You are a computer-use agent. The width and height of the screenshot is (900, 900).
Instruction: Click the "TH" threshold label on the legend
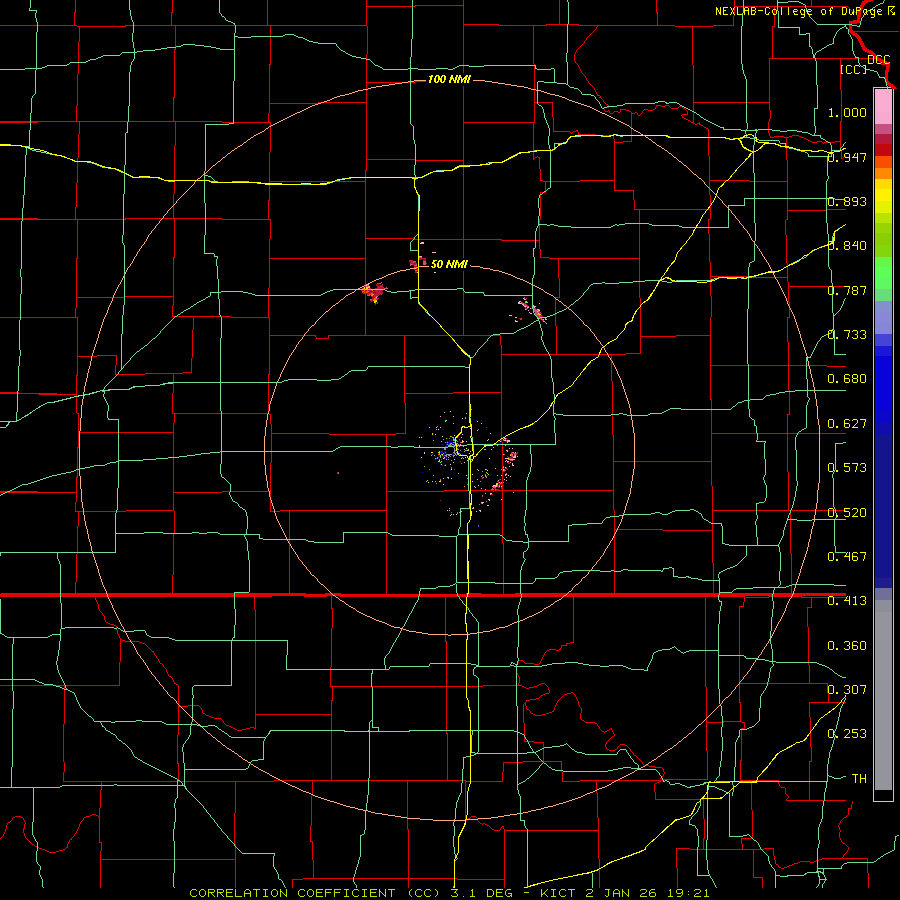click(x=859, y=779)
